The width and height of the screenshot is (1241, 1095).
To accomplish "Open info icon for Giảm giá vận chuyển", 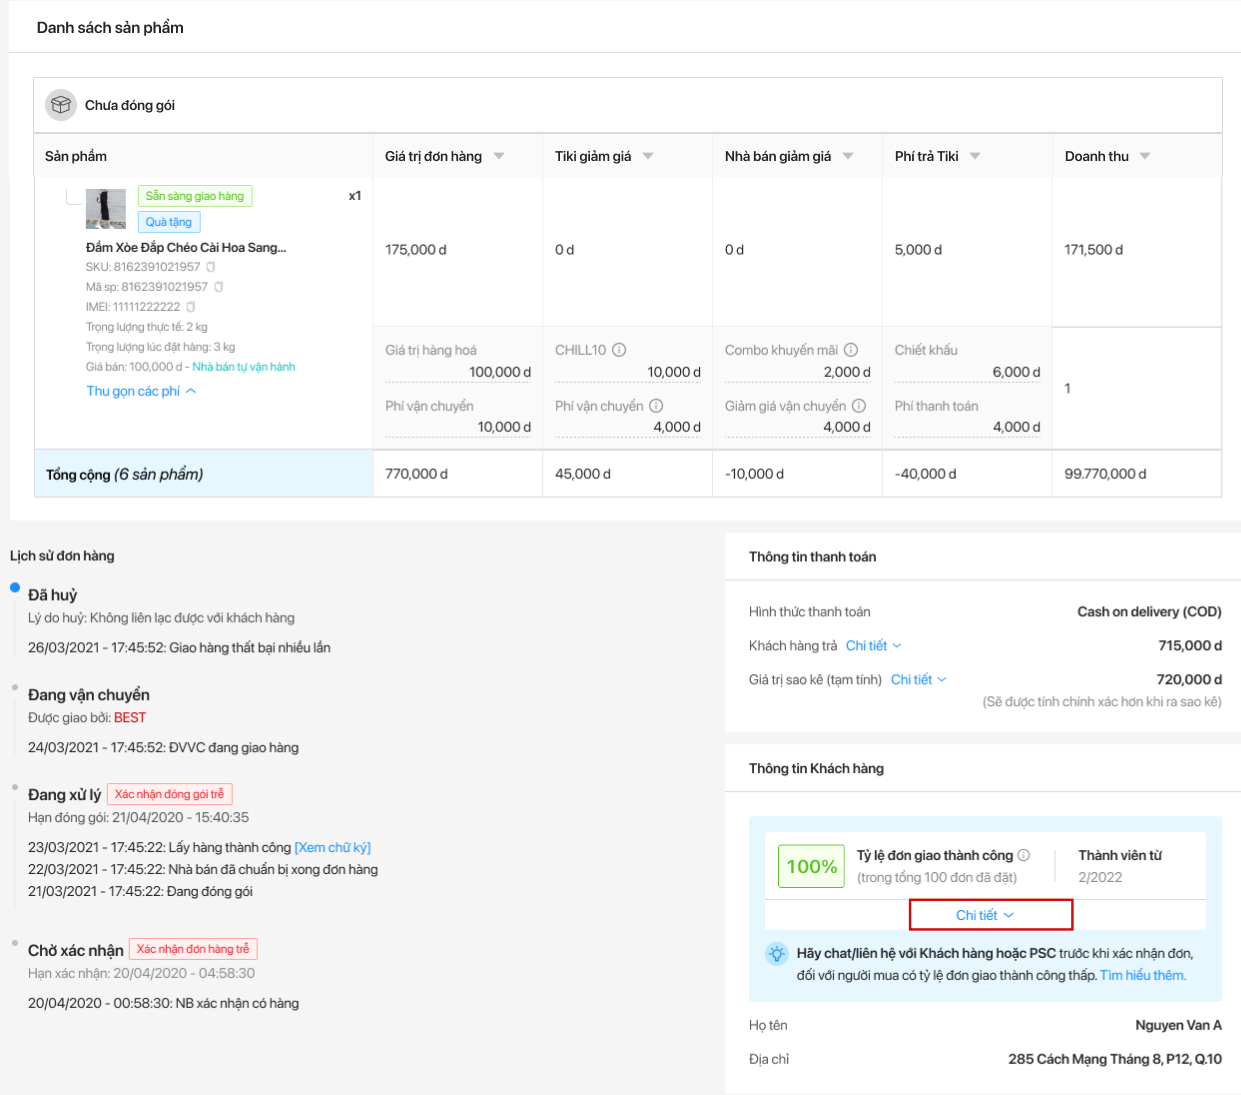I will point(859,406).
